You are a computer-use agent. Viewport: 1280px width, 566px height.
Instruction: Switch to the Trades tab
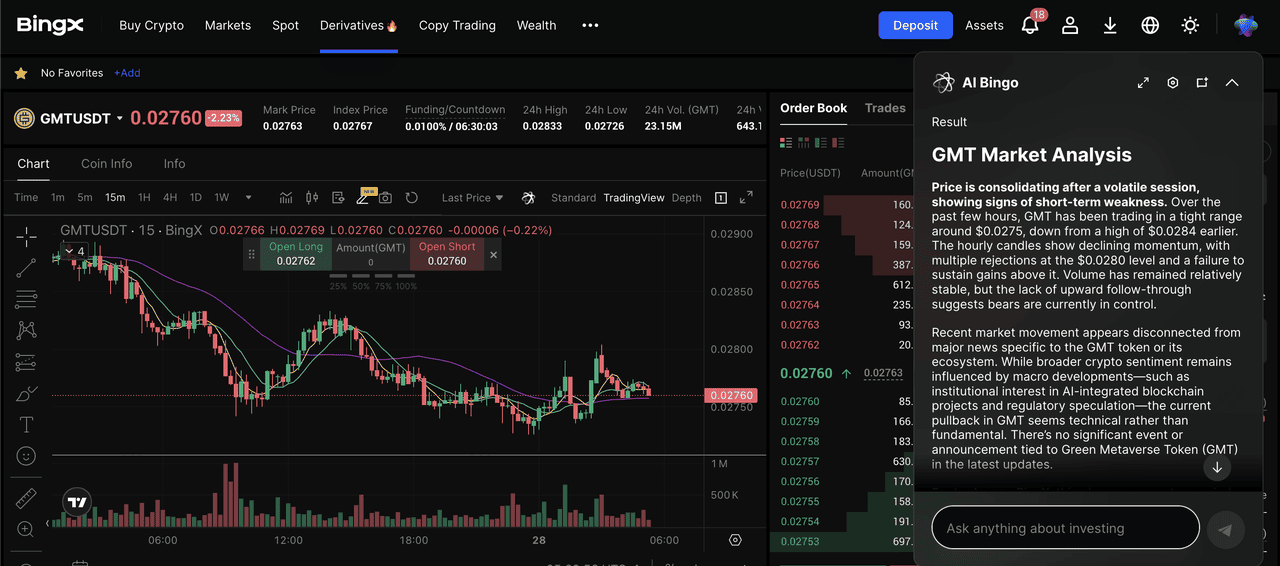(885, 108)
